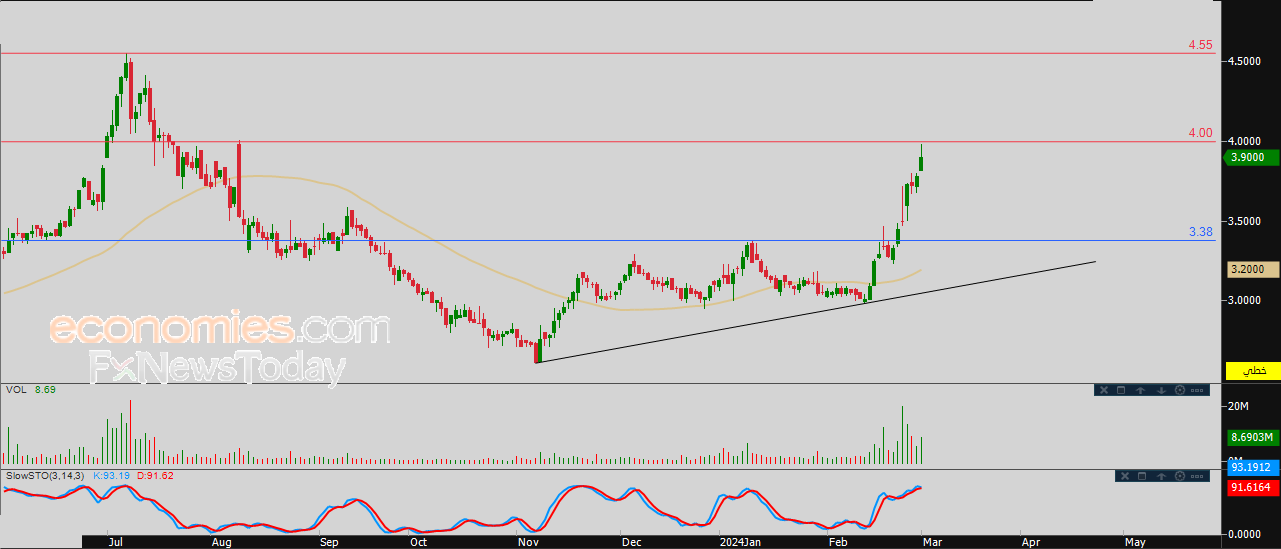This screenshot has width=1281, height=549.
Task: Click the Feb label on time axis
Action: (x=837, y=541)
